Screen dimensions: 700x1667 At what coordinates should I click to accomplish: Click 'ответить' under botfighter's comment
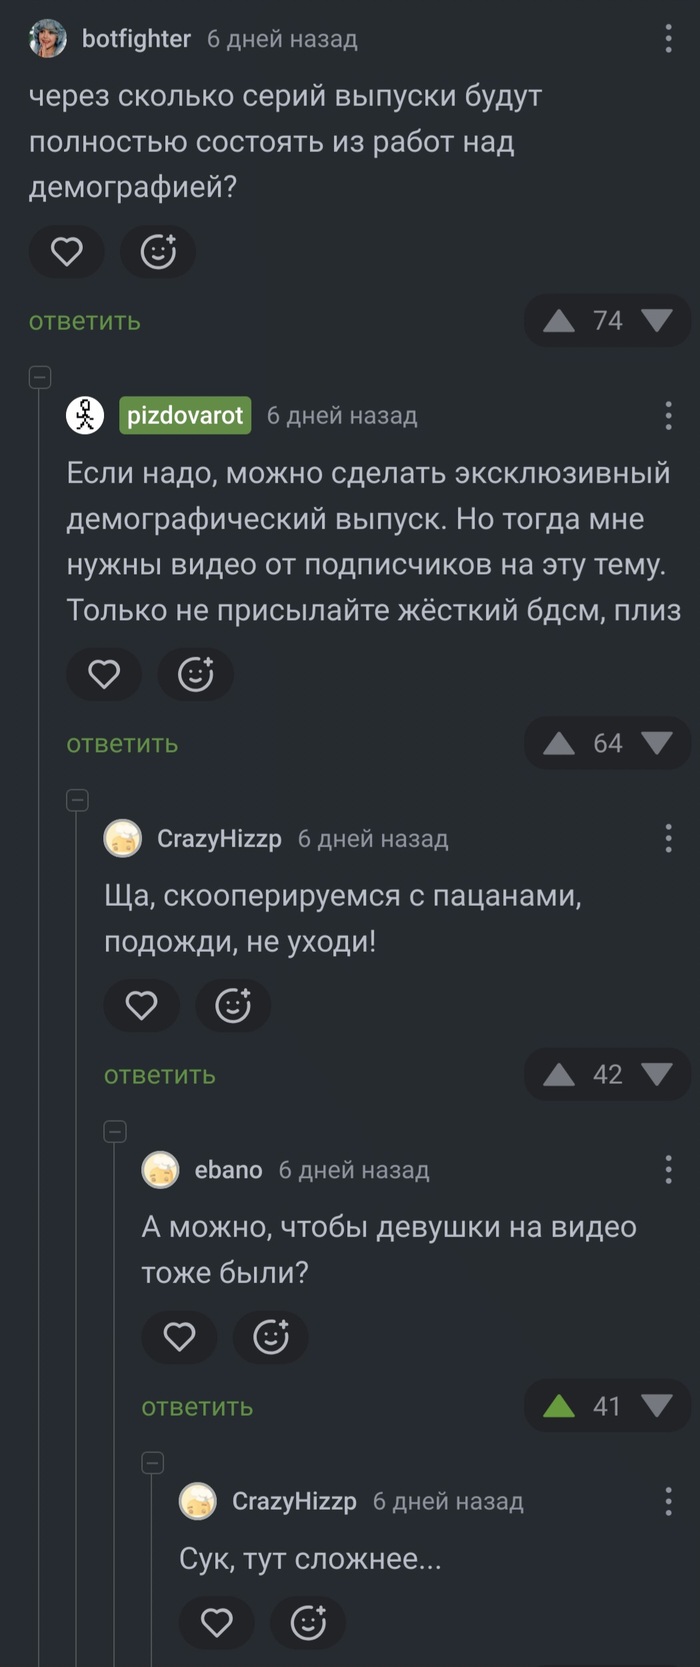(x=84, y=321)
